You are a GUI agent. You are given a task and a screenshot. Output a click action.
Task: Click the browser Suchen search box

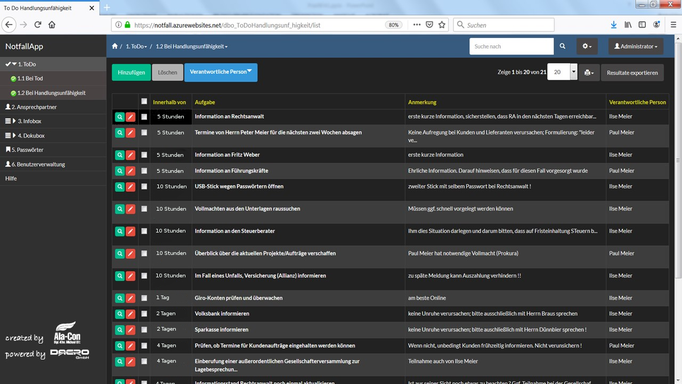tap(504, 25)
